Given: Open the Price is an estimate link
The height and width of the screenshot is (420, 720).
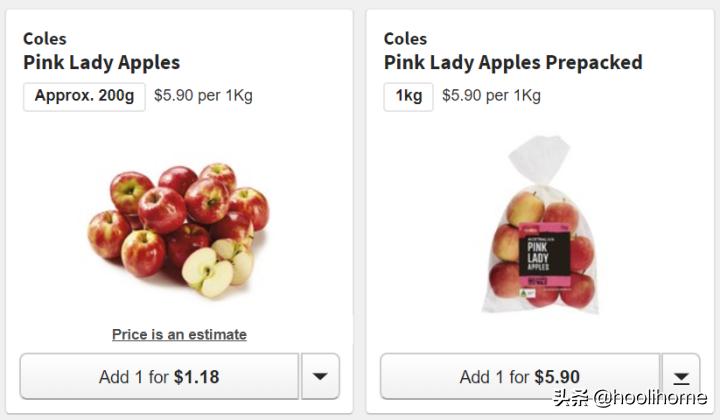Looking at the screenshot, I should tap(179, 334).
